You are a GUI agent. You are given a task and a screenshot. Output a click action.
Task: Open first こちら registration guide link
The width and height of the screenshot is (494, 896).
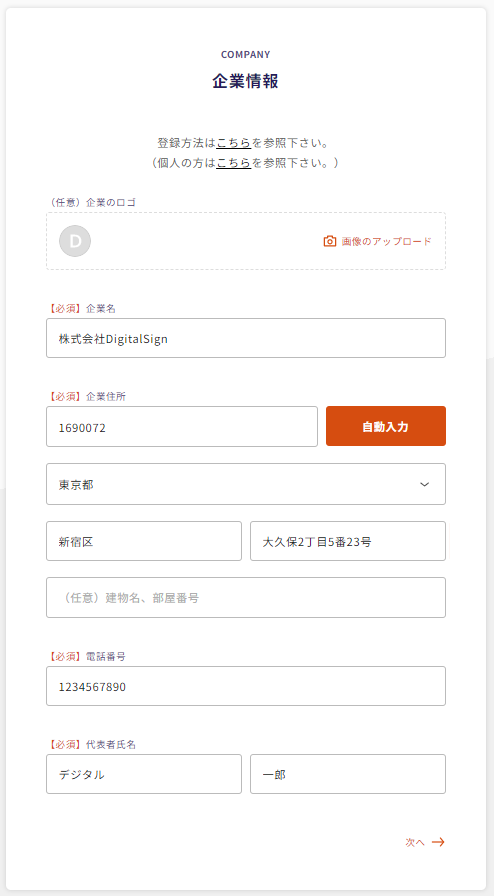pos(234,142)
